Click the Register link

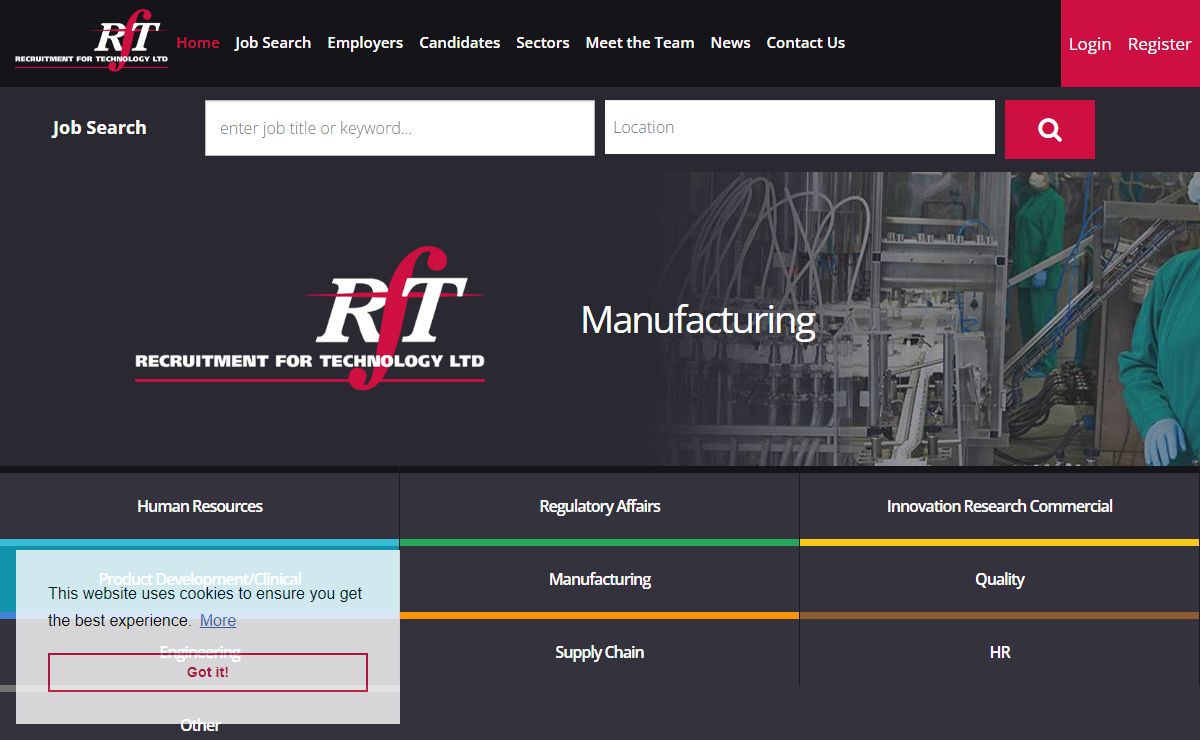tap(1160, 44)
